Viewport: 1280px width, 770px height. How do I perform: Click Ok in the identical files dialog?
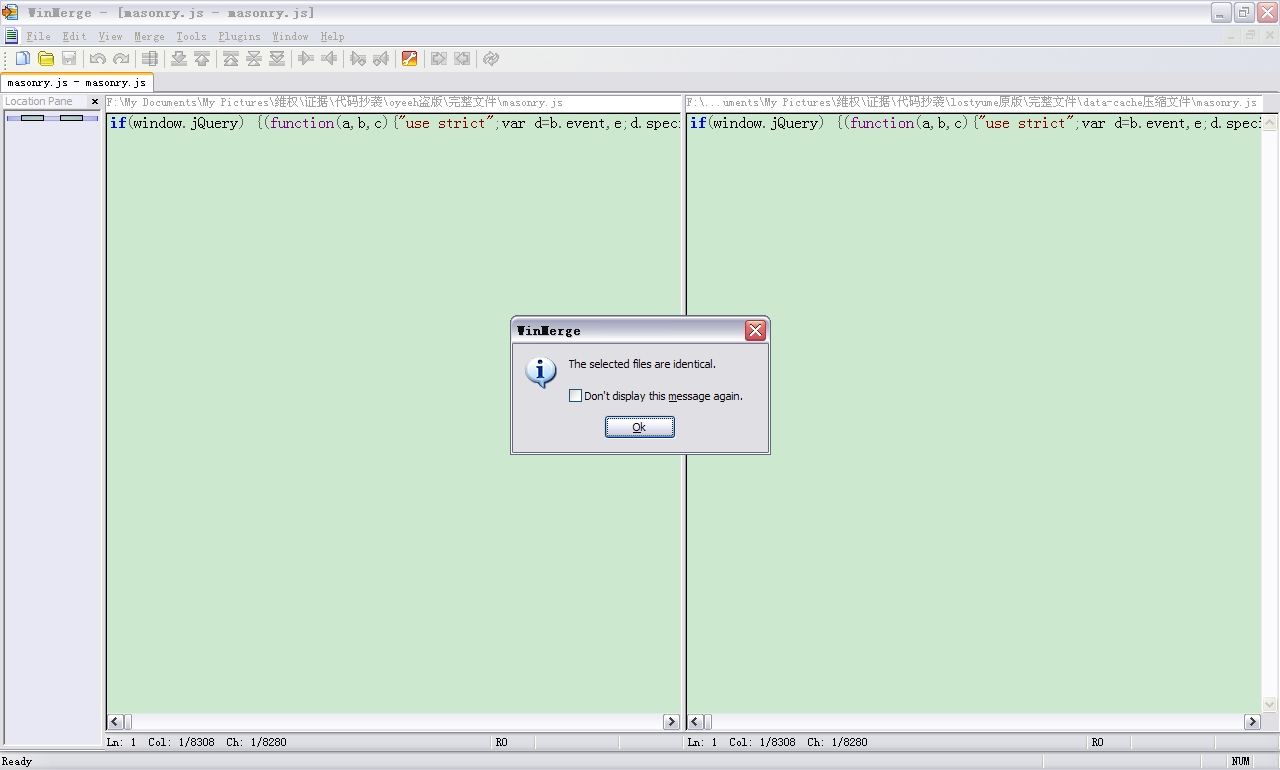[x=640, y=427]
